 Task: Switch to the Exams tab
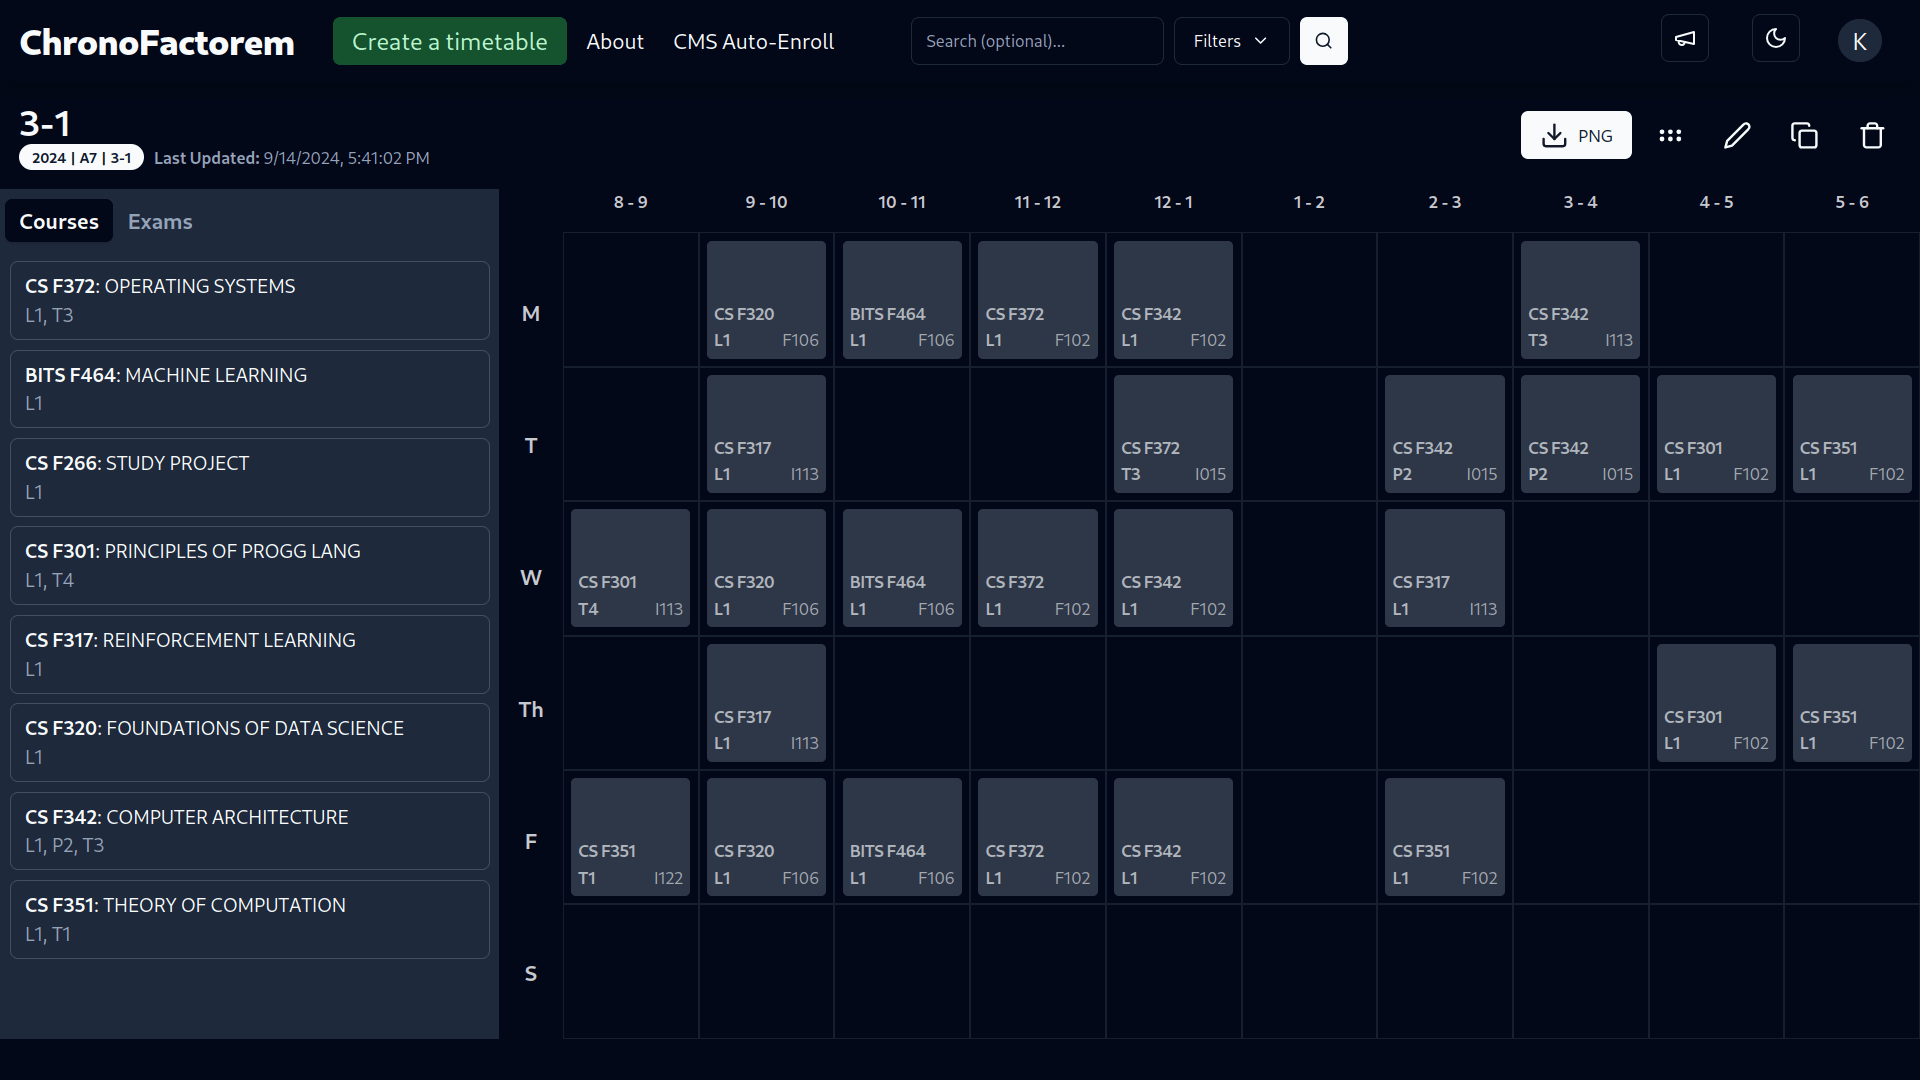[x=160, y=221]
